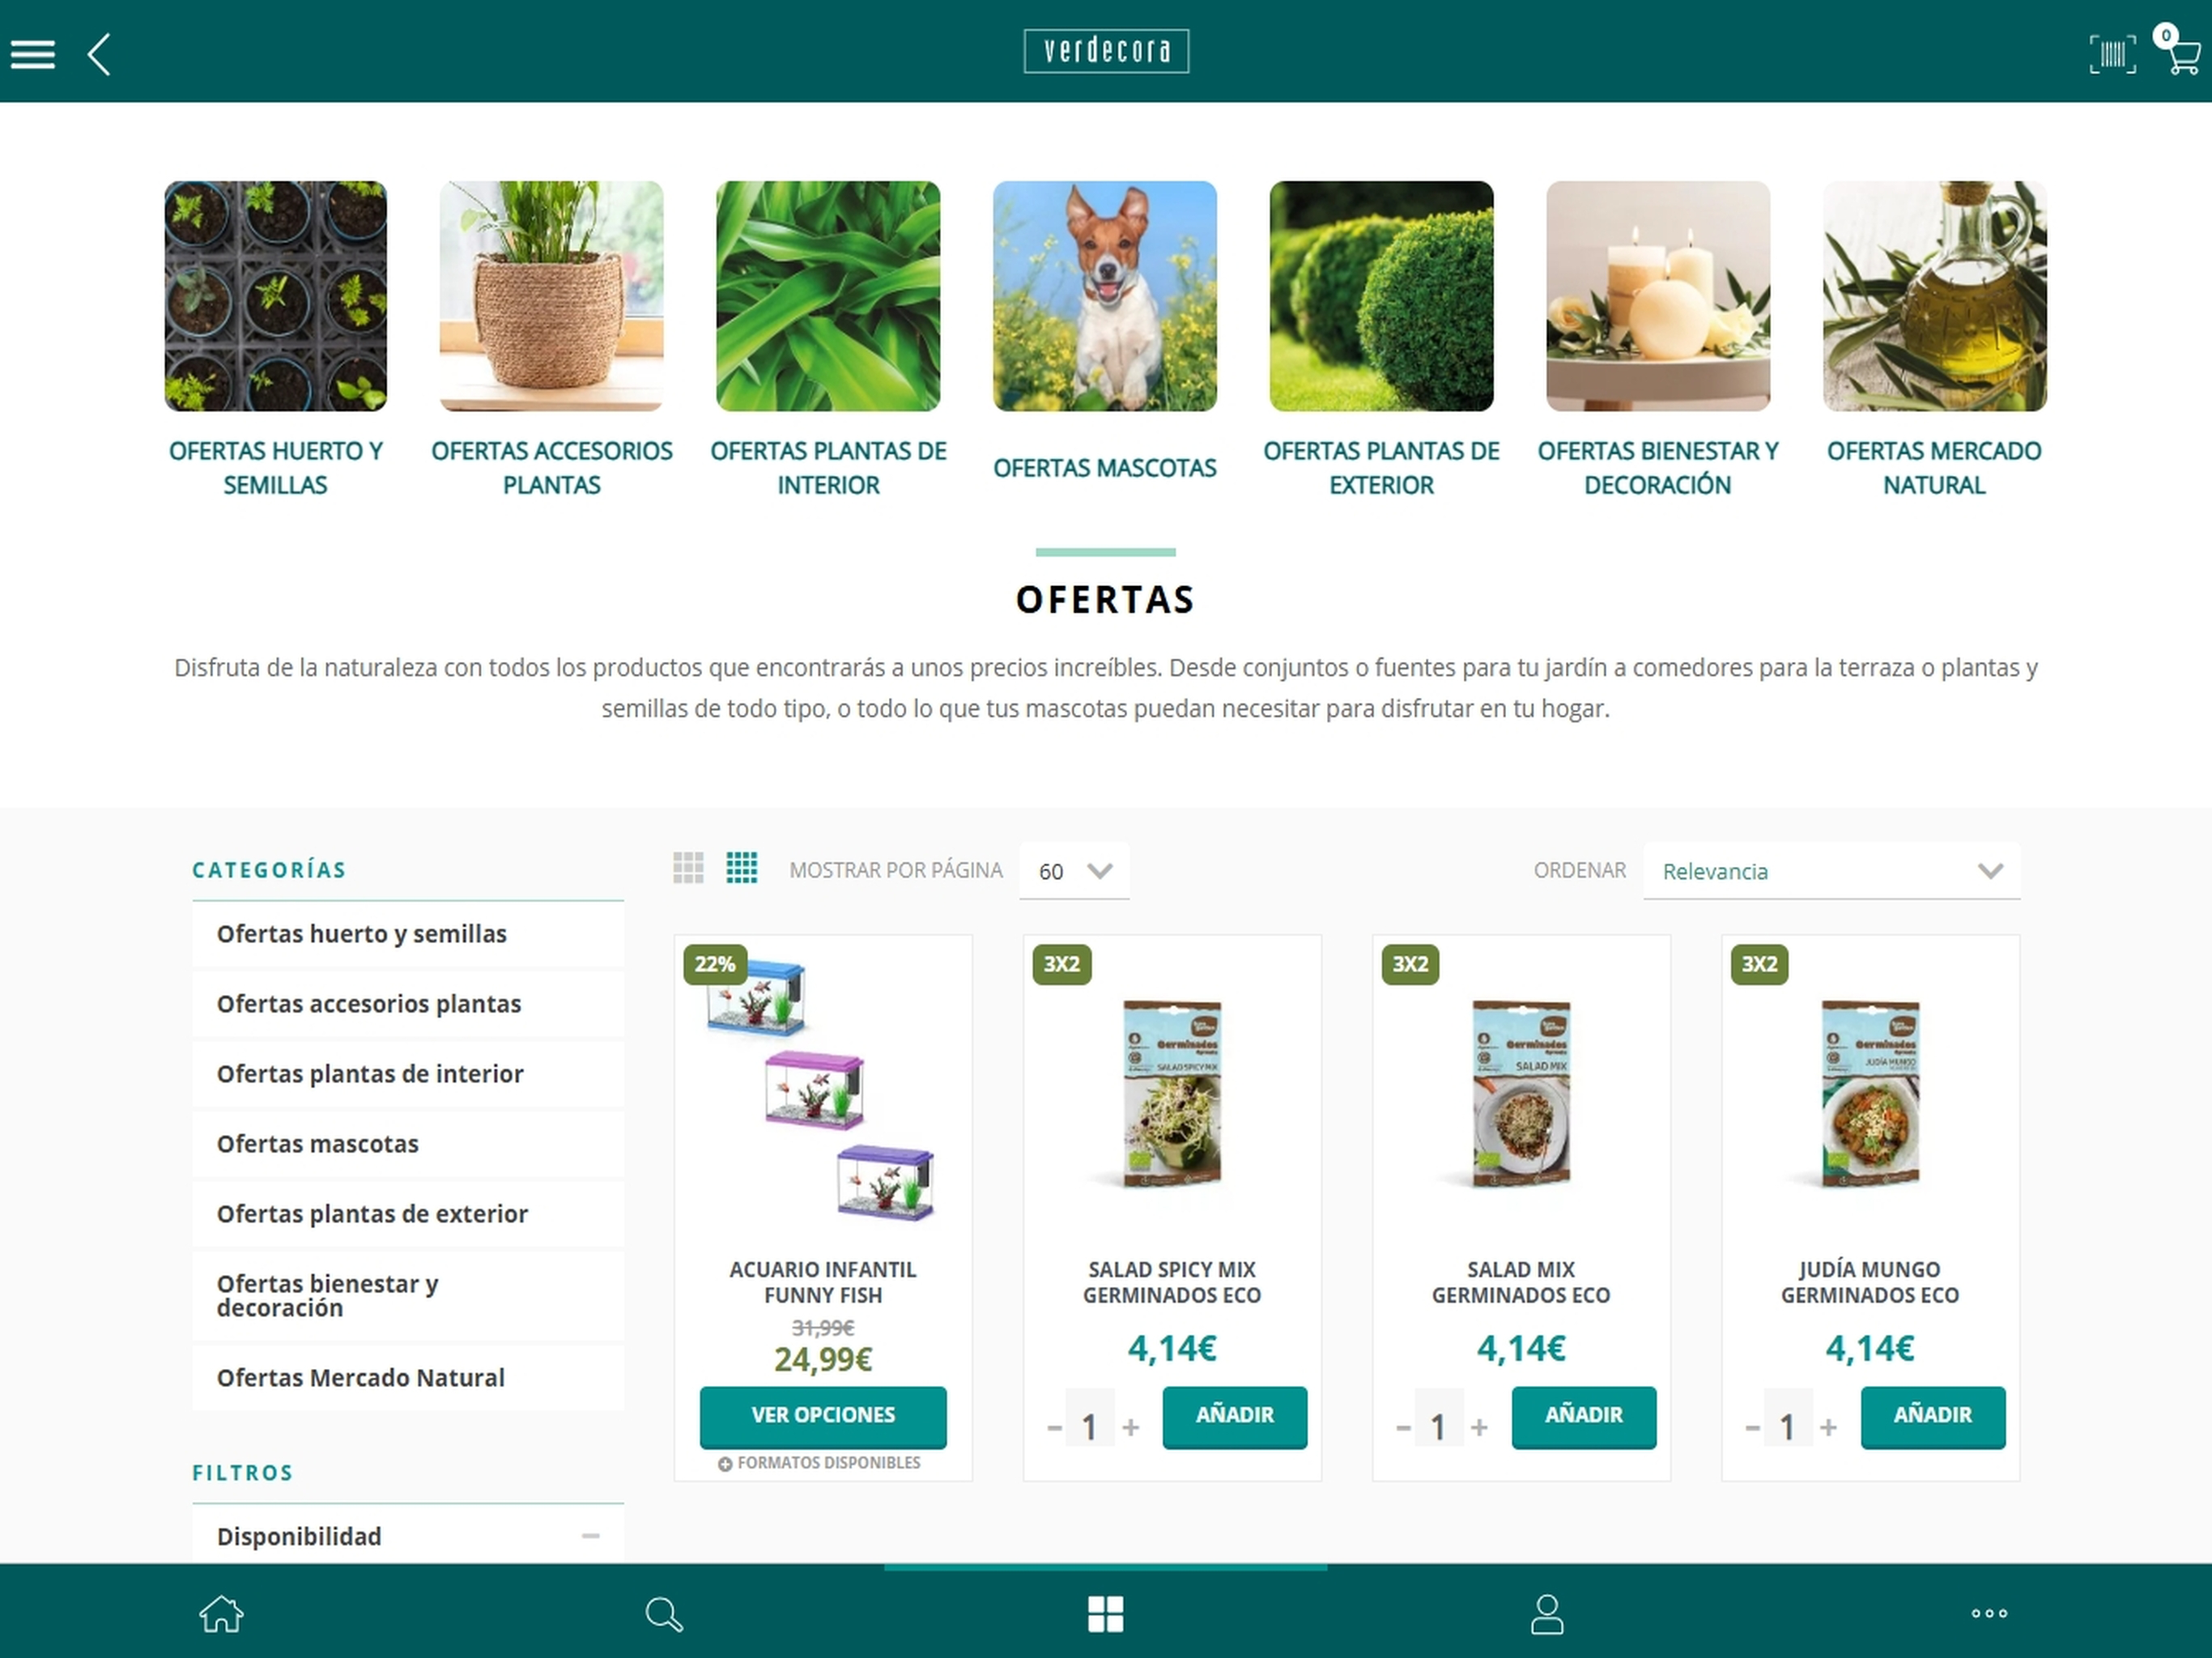Screen dimensions: 2212x1658
Task: Click the wicker basket plant thumbnail
Action: 552,296
